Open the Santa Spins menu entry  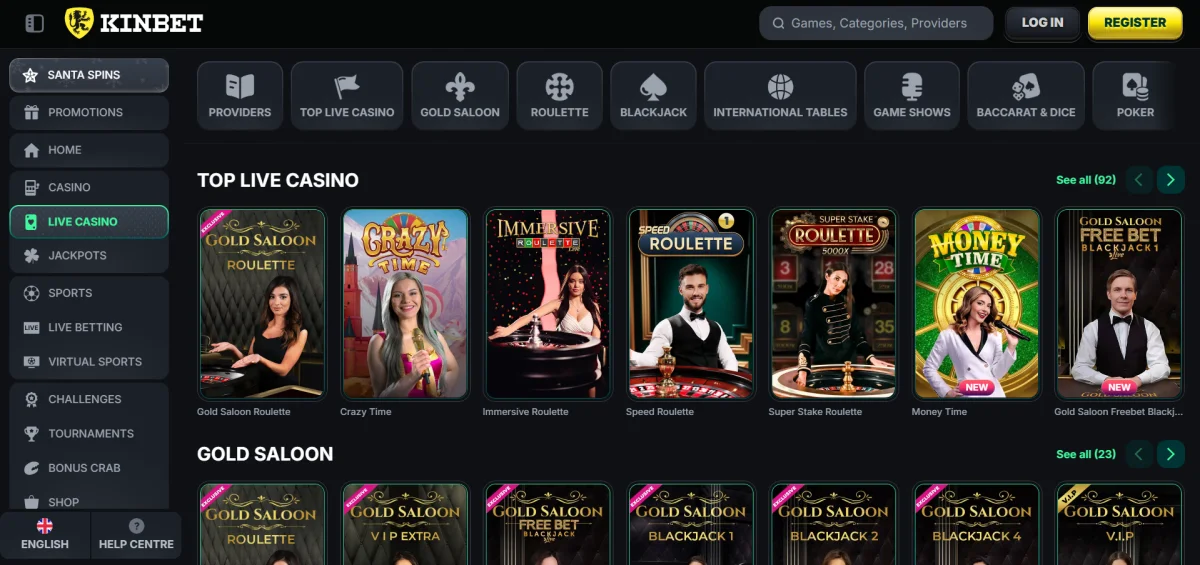tap(89, 75)
